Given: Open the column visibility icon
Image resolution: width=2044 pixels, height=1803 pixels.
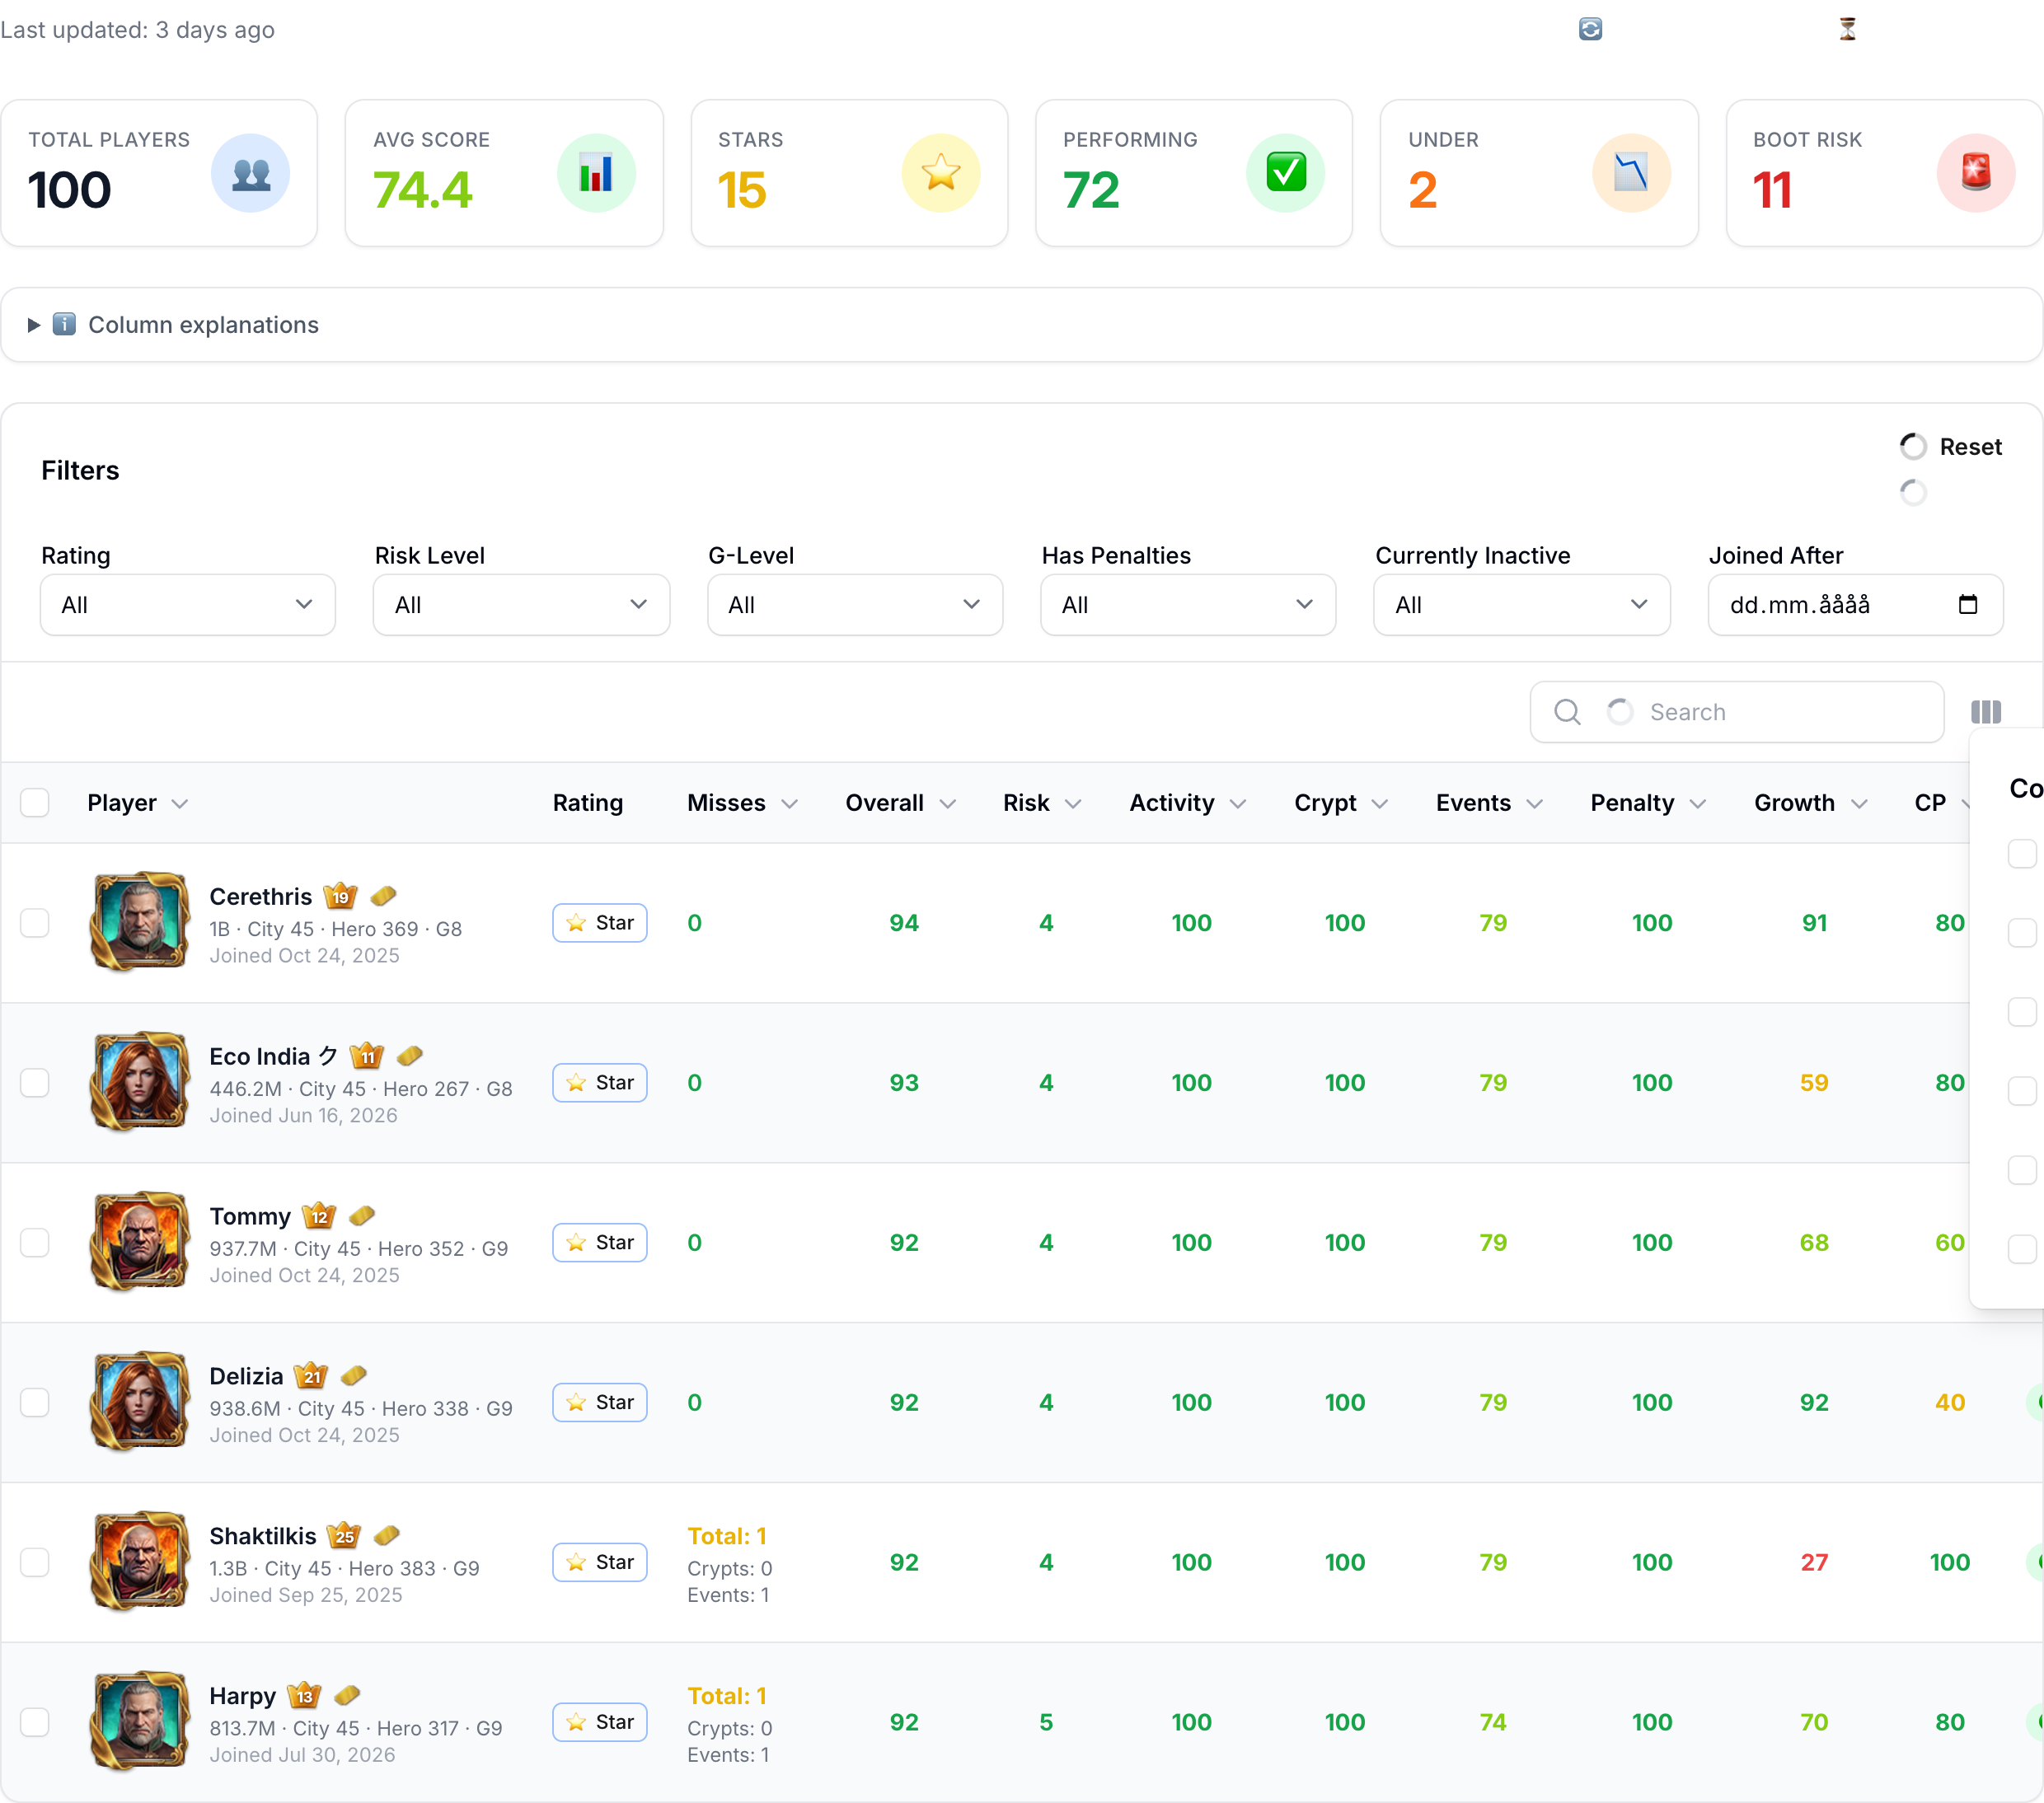Looking at the screenshot, I should tap(1986, 712).
